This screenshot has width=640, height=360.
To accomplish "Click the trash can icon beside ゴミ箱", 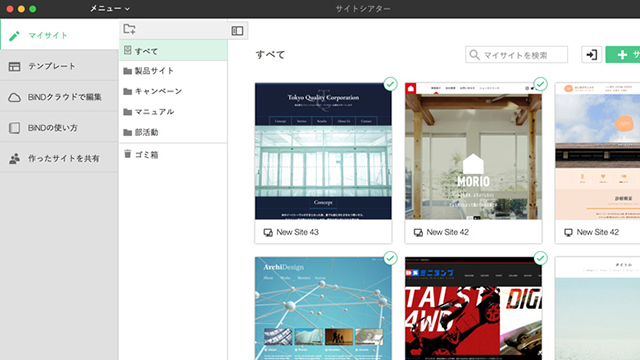I will pos(128,154).
